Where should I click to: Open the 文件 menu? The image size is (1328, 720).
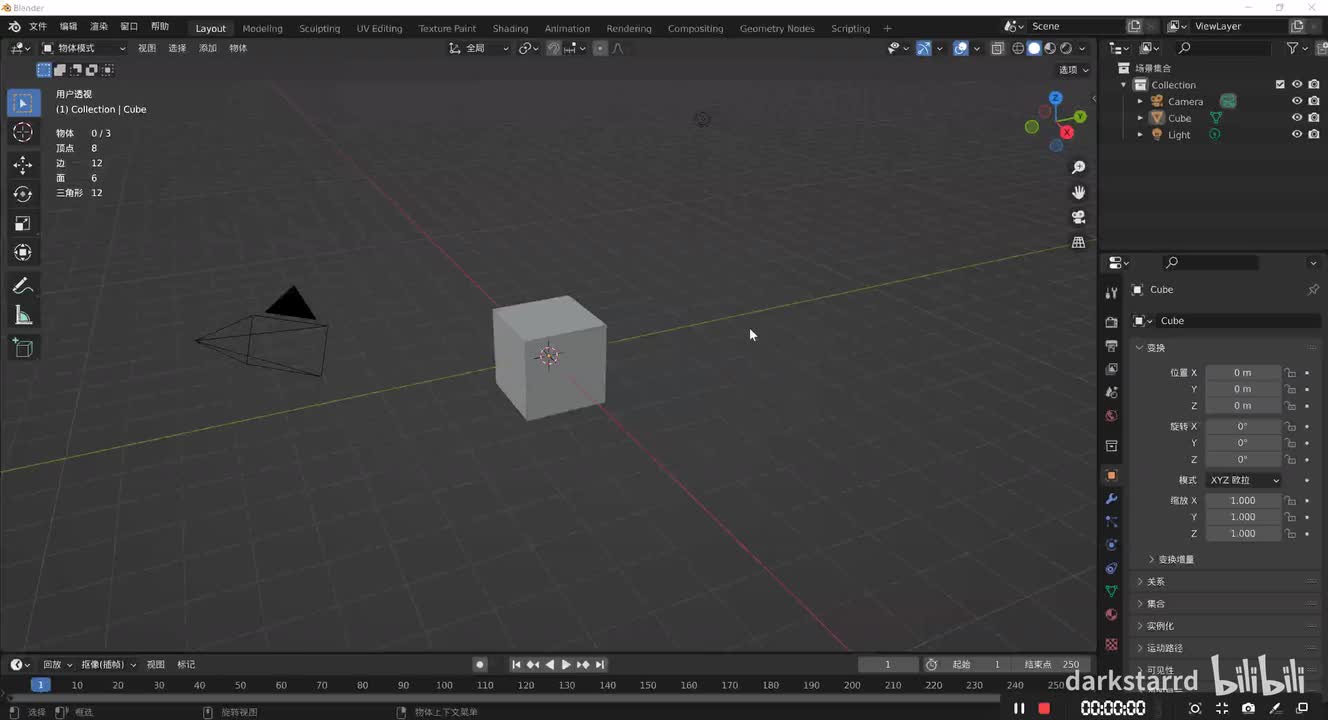point(38,27)
